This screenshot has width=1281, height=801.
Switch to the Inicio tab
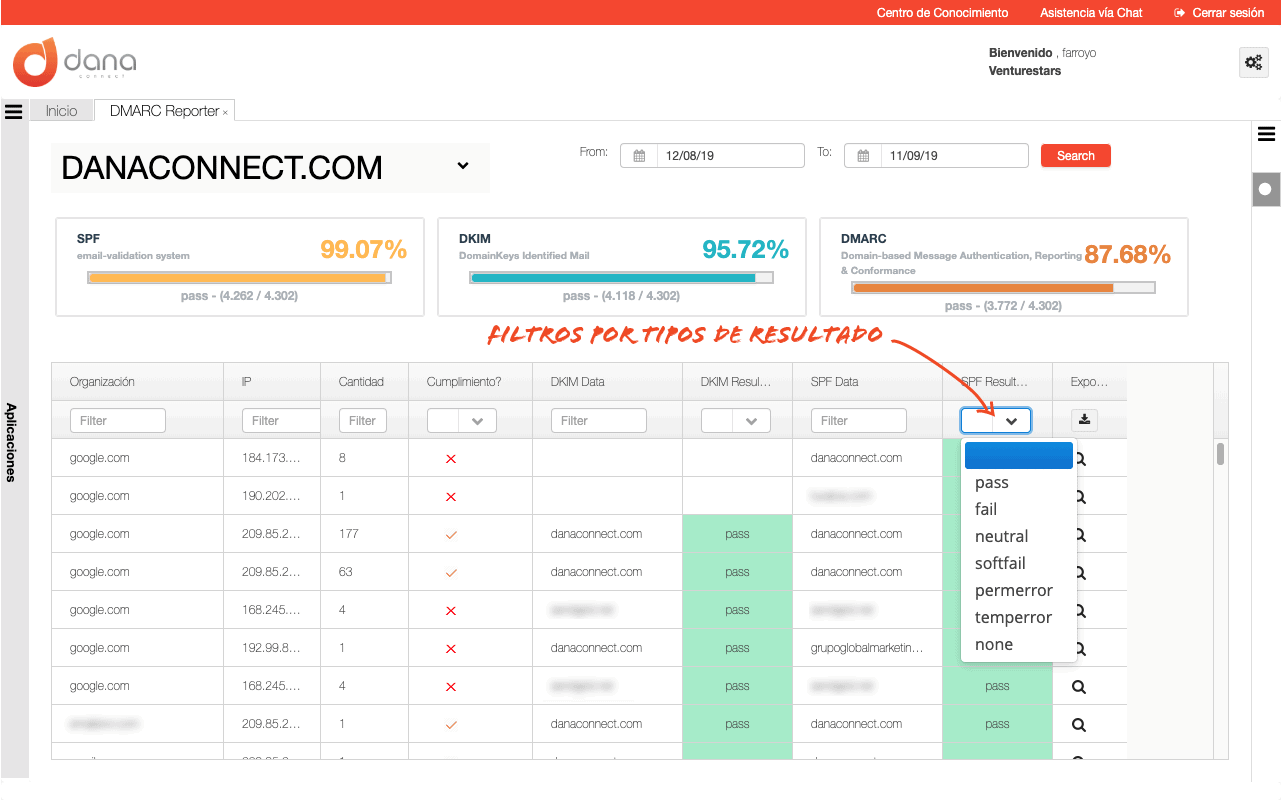point(61,111)
